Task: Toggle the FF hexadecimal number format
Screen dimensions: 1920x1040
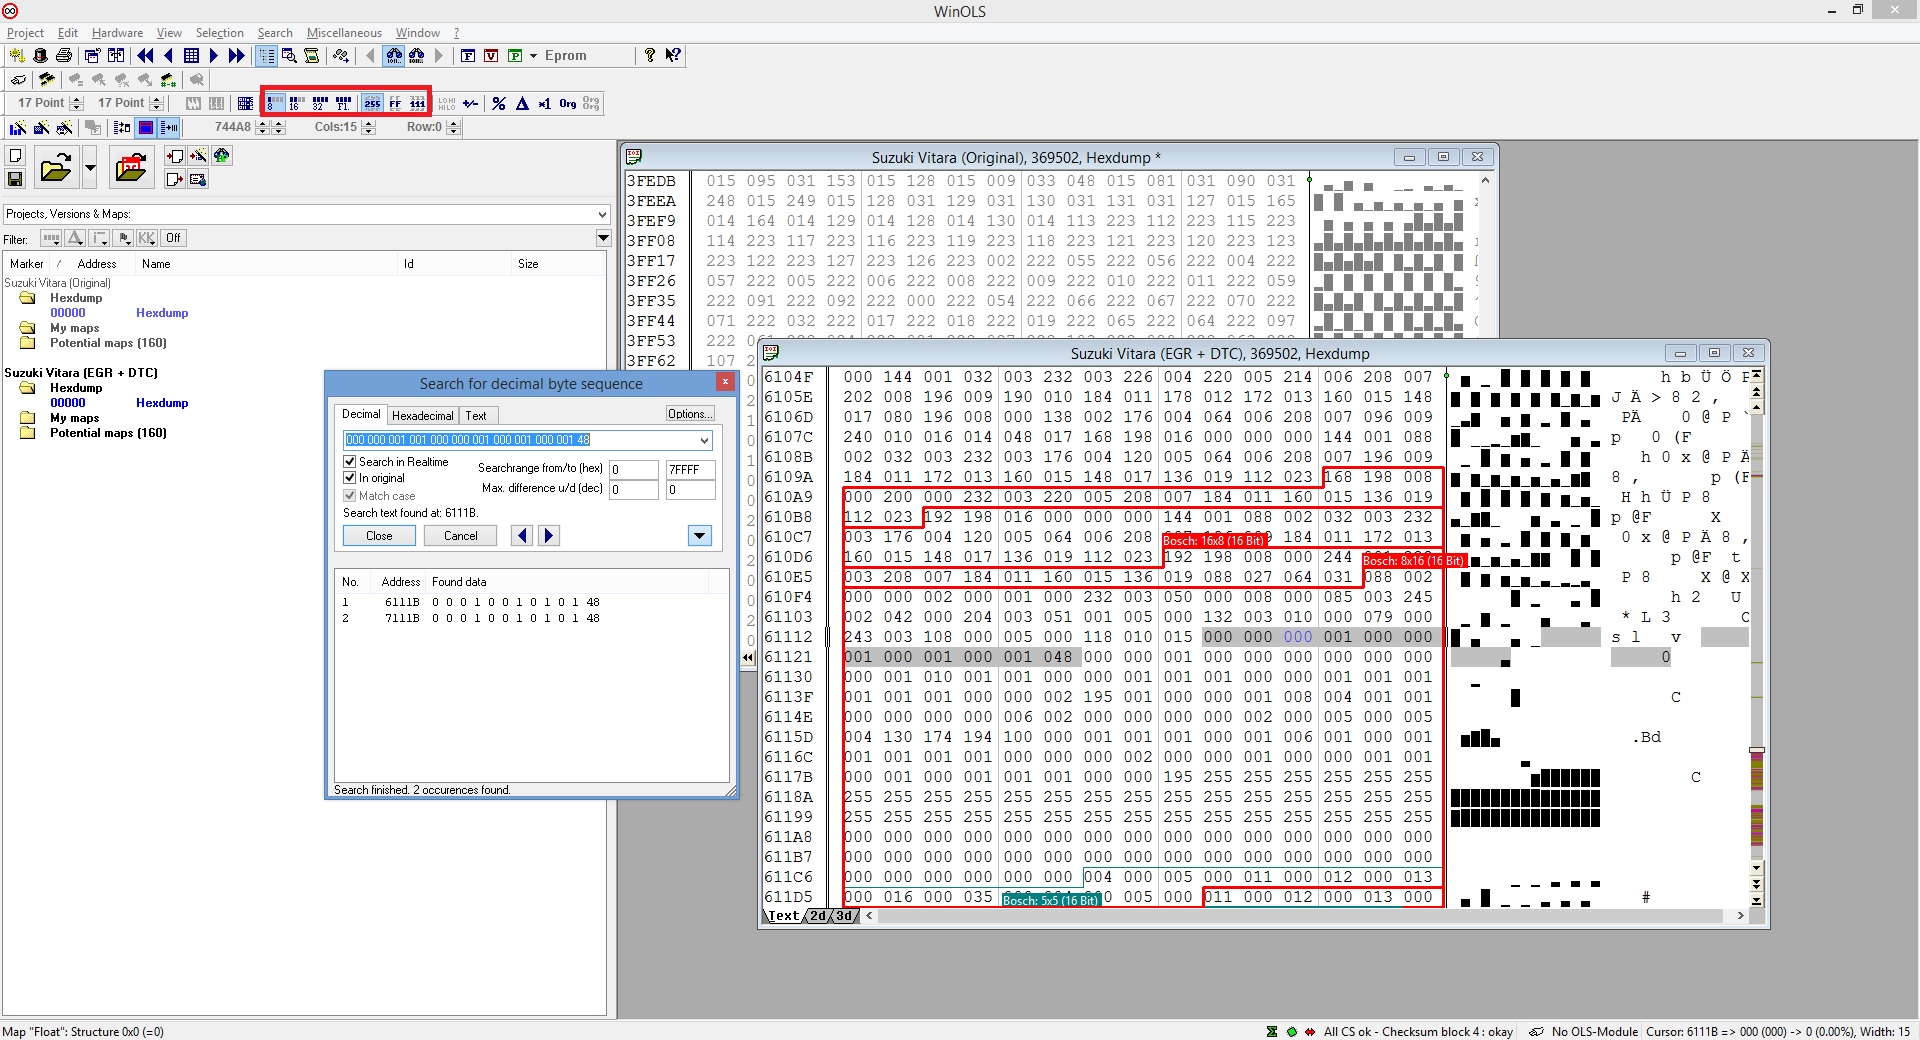Action: (395, 103)
